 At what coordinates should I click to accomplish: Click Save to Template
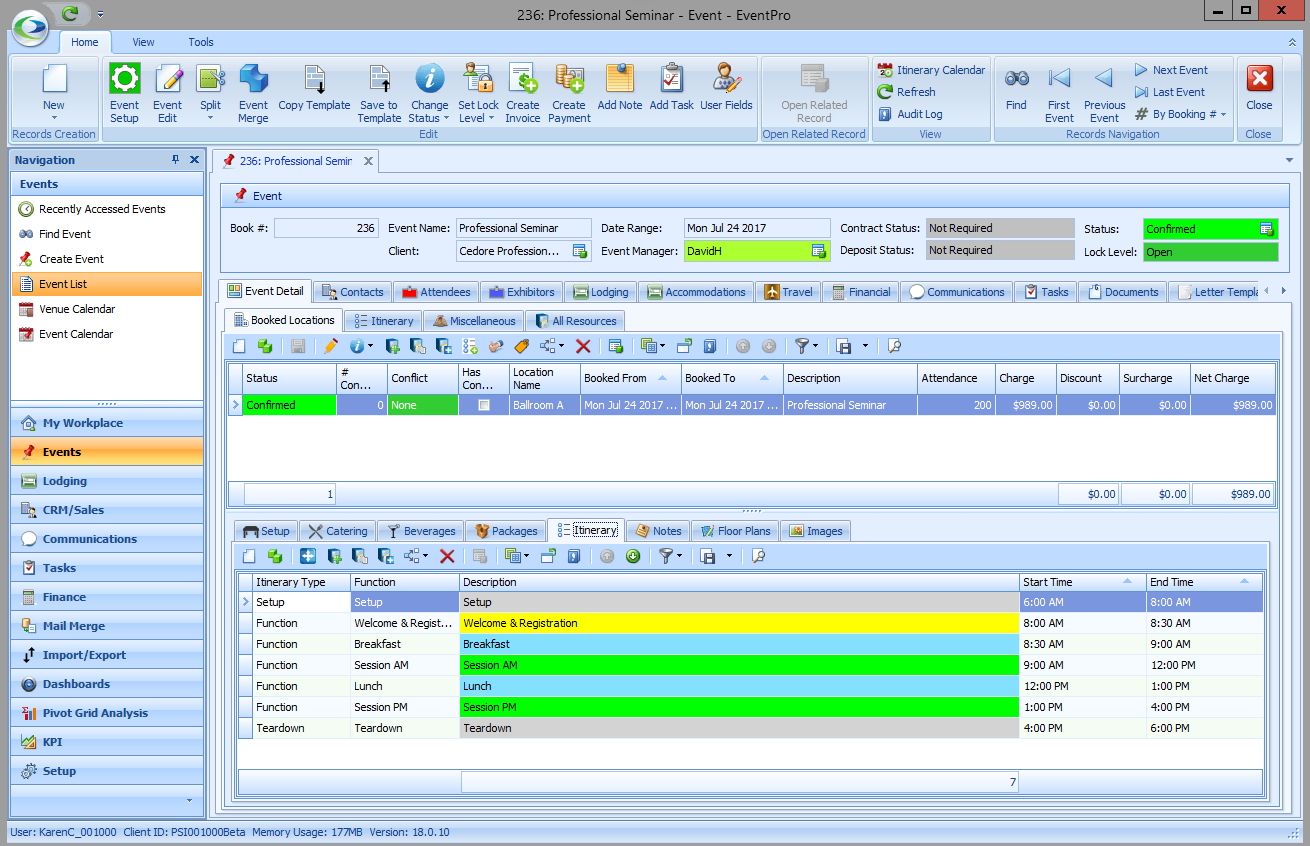379,93
